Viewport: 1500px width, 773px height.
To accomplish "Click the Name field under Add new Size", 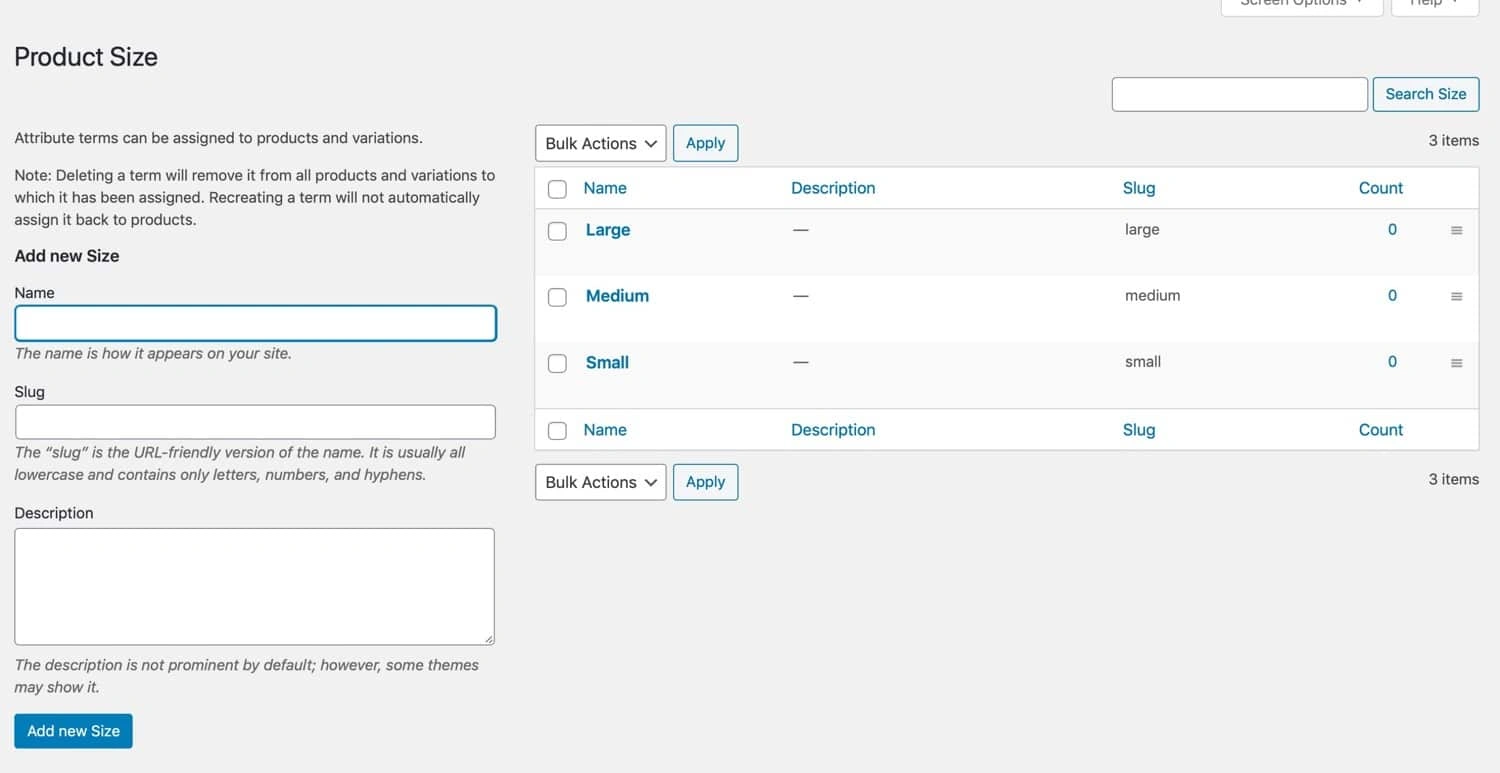I will [x=255, y=323].
